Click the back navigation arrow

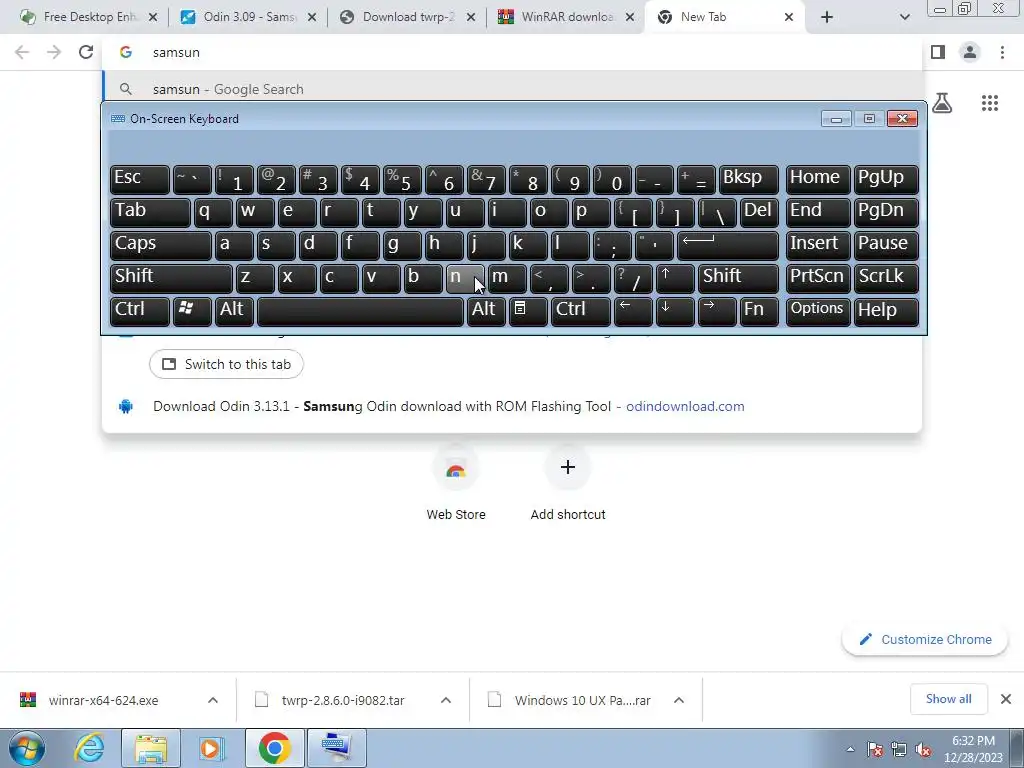pyautogui.click(x=22, y=52)
